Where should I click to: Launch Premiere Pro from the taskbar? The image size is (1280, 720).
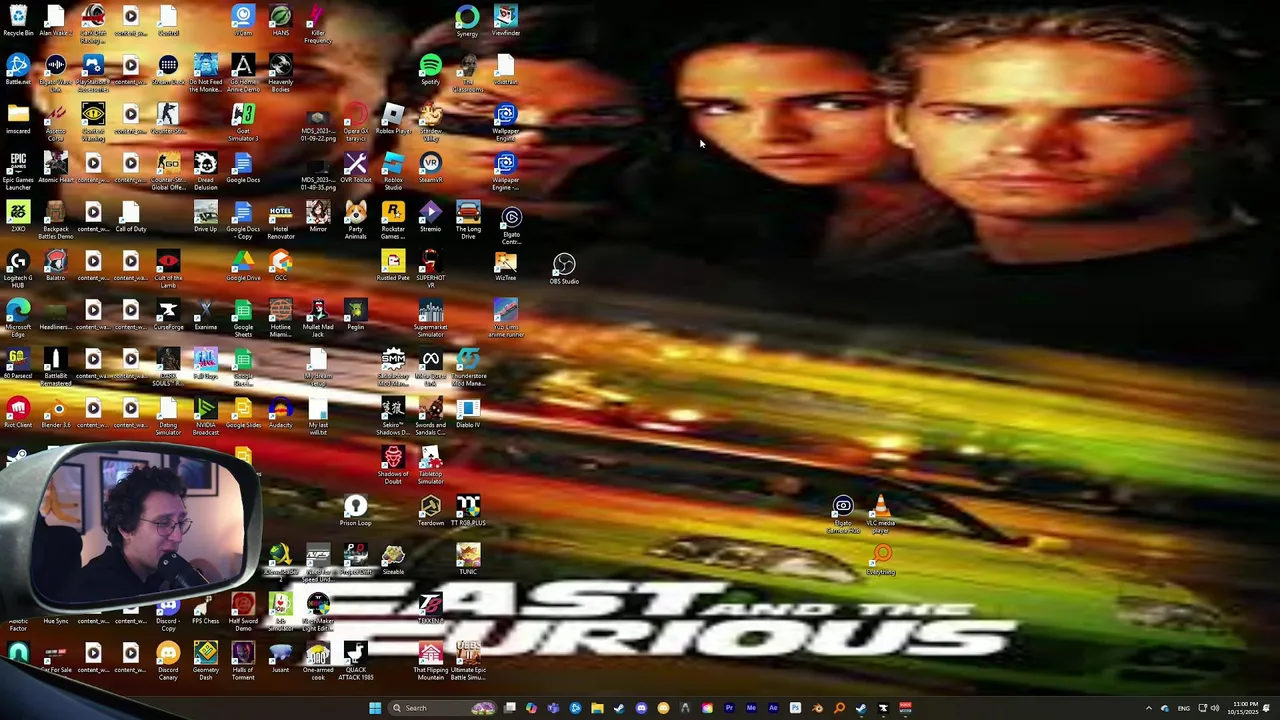pyautogui.click(x=729, y=708)
